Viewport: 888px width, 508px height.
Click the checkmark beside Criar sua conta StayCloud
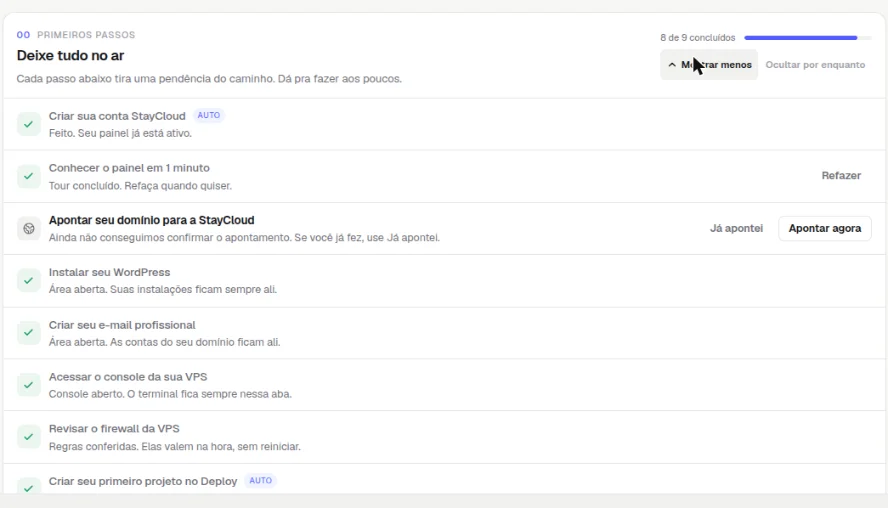[x=28, y=124]
